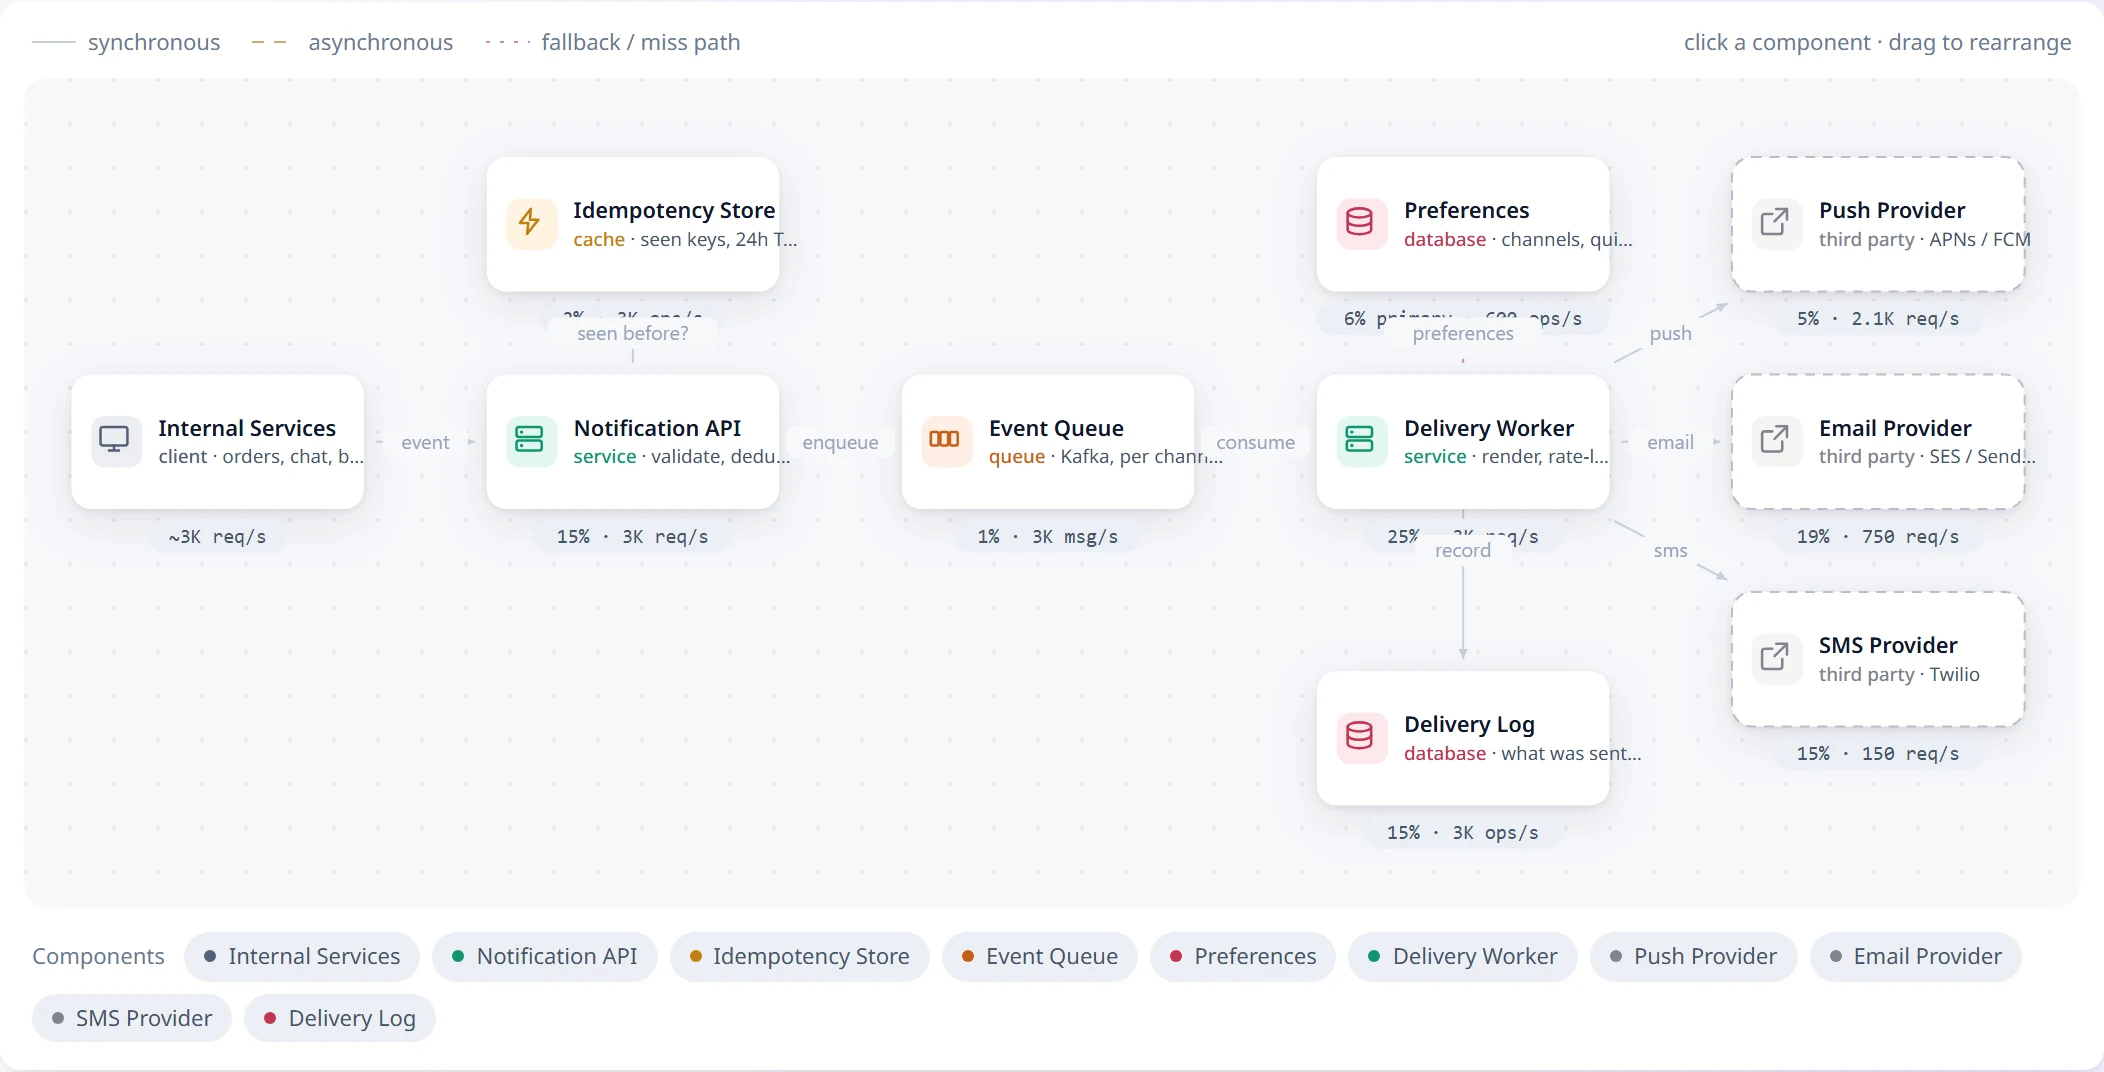Click the 'SMS Provider' node title
The height and width of the screenshot is (1072, 2104).
pyautogui.click(x=1888, y=645)
